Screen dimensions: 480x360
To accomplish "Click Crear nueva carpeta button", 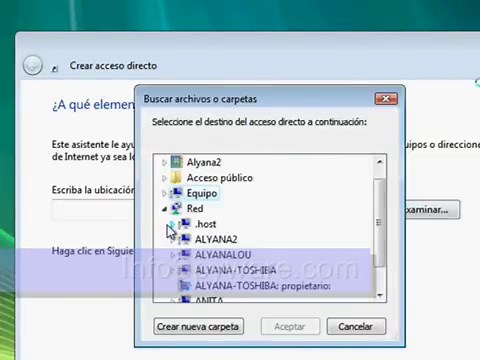I will click(199, 326).
